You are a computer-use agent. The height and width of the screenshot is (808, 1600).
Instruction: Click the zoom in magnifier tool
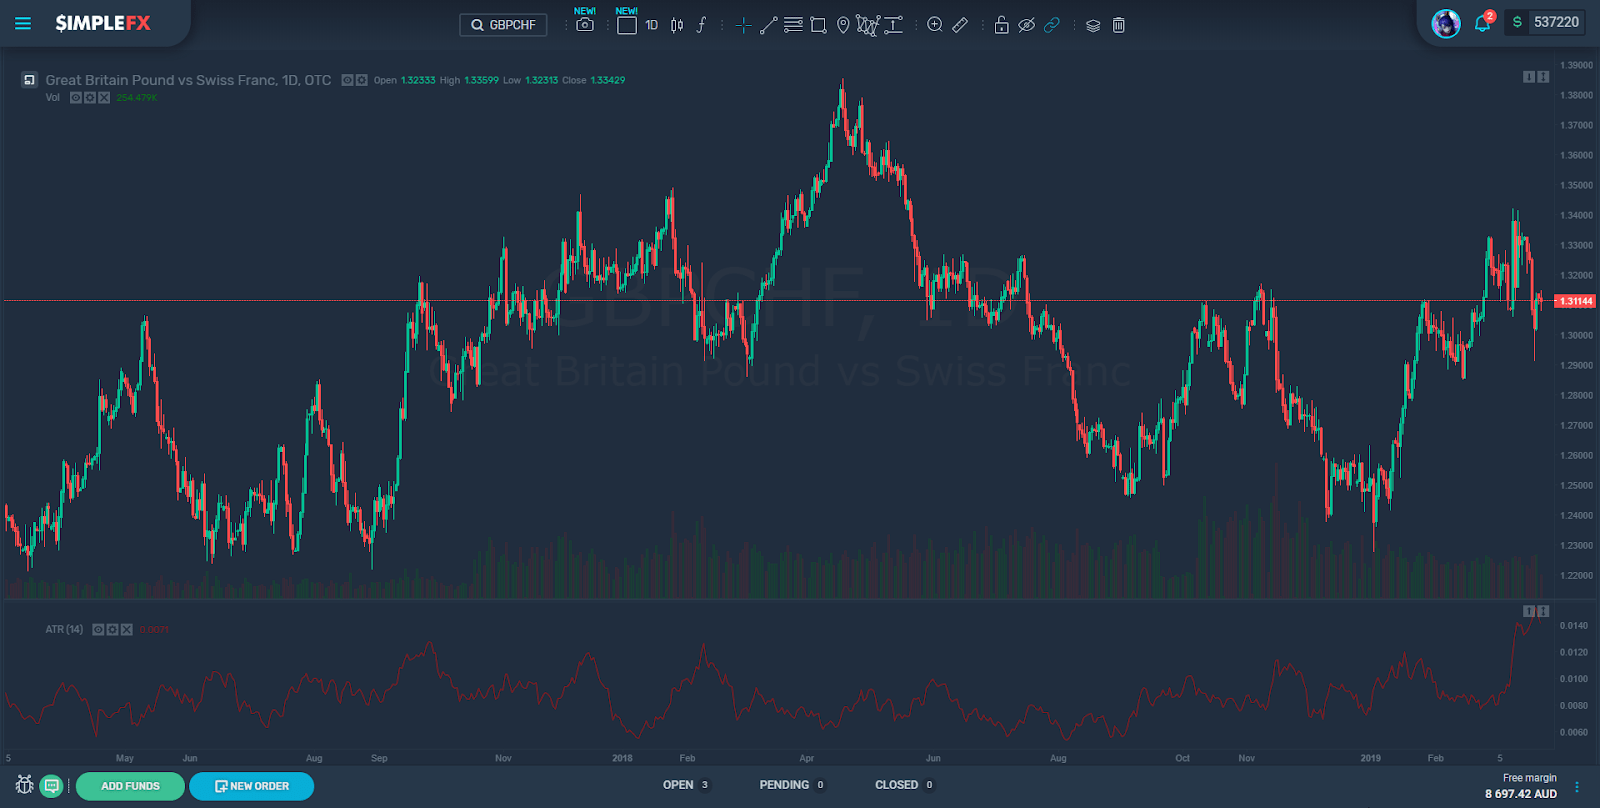click(x=935, y=25)
